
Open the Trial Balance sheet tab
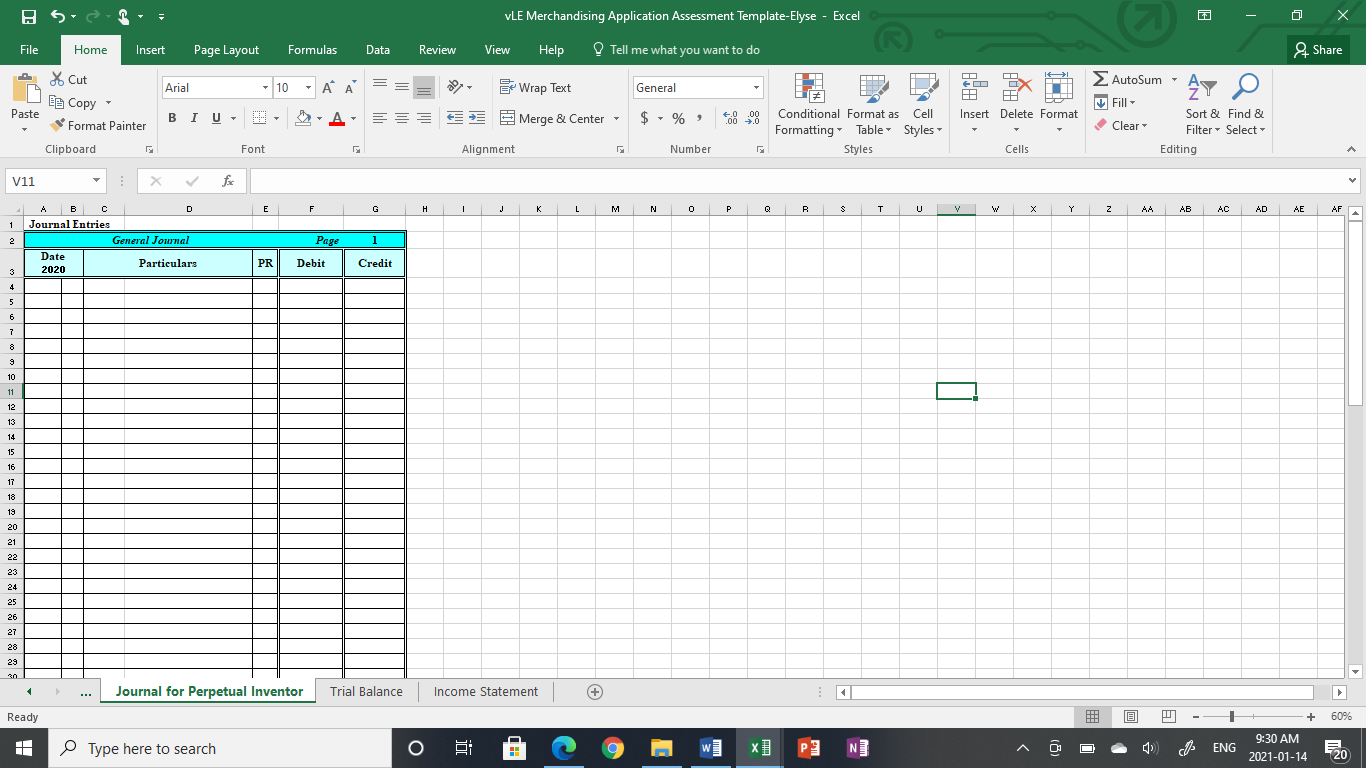(x=366, y=691)
